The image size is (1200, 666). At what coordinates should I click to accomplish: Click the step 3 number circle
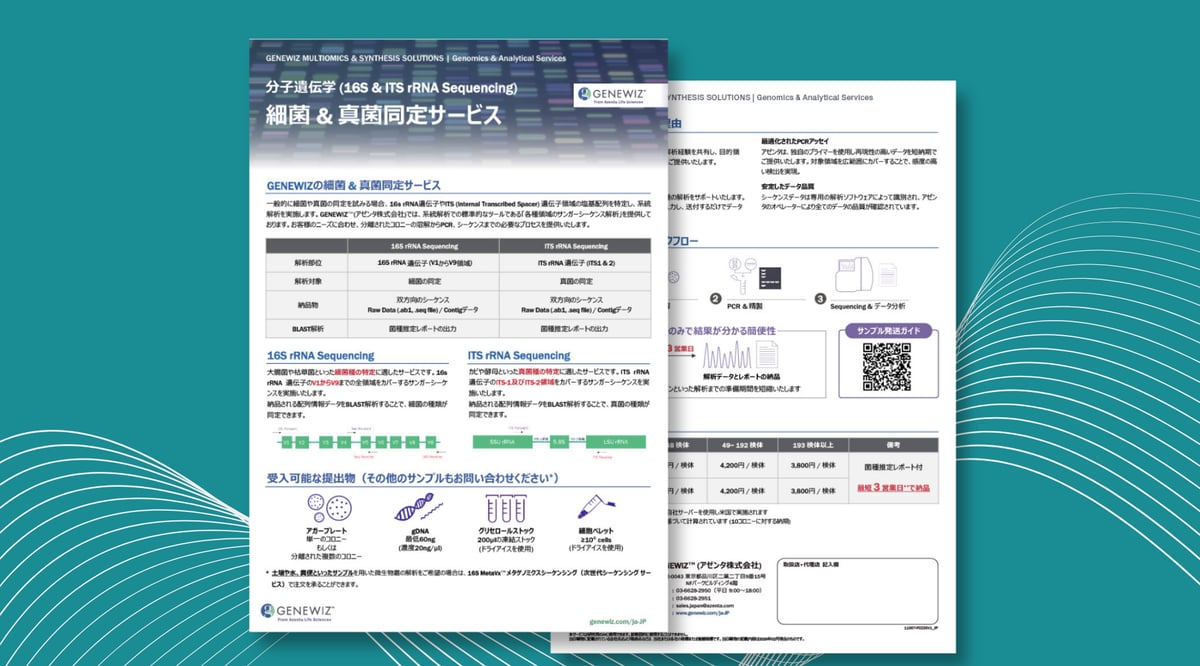820,298
